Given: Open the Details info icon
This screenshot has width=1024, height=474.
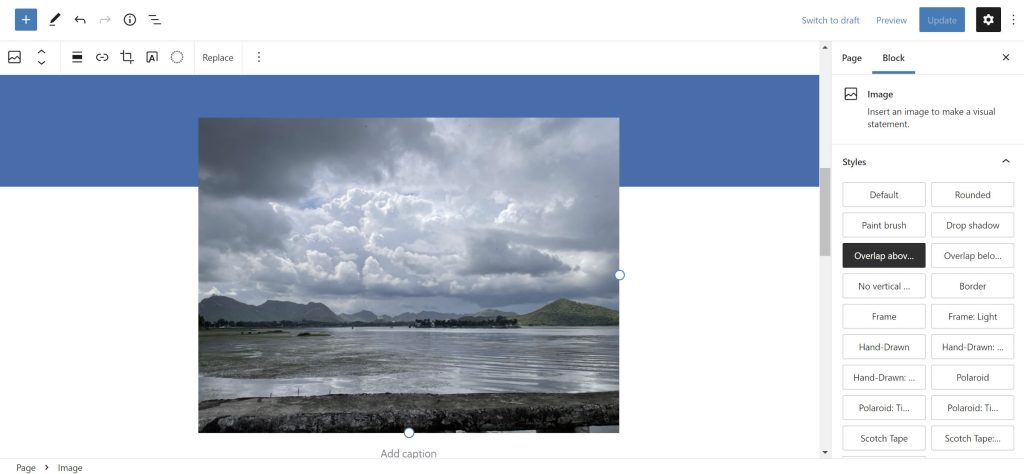Looking at the screenshot, I should [x=130, y=20].
